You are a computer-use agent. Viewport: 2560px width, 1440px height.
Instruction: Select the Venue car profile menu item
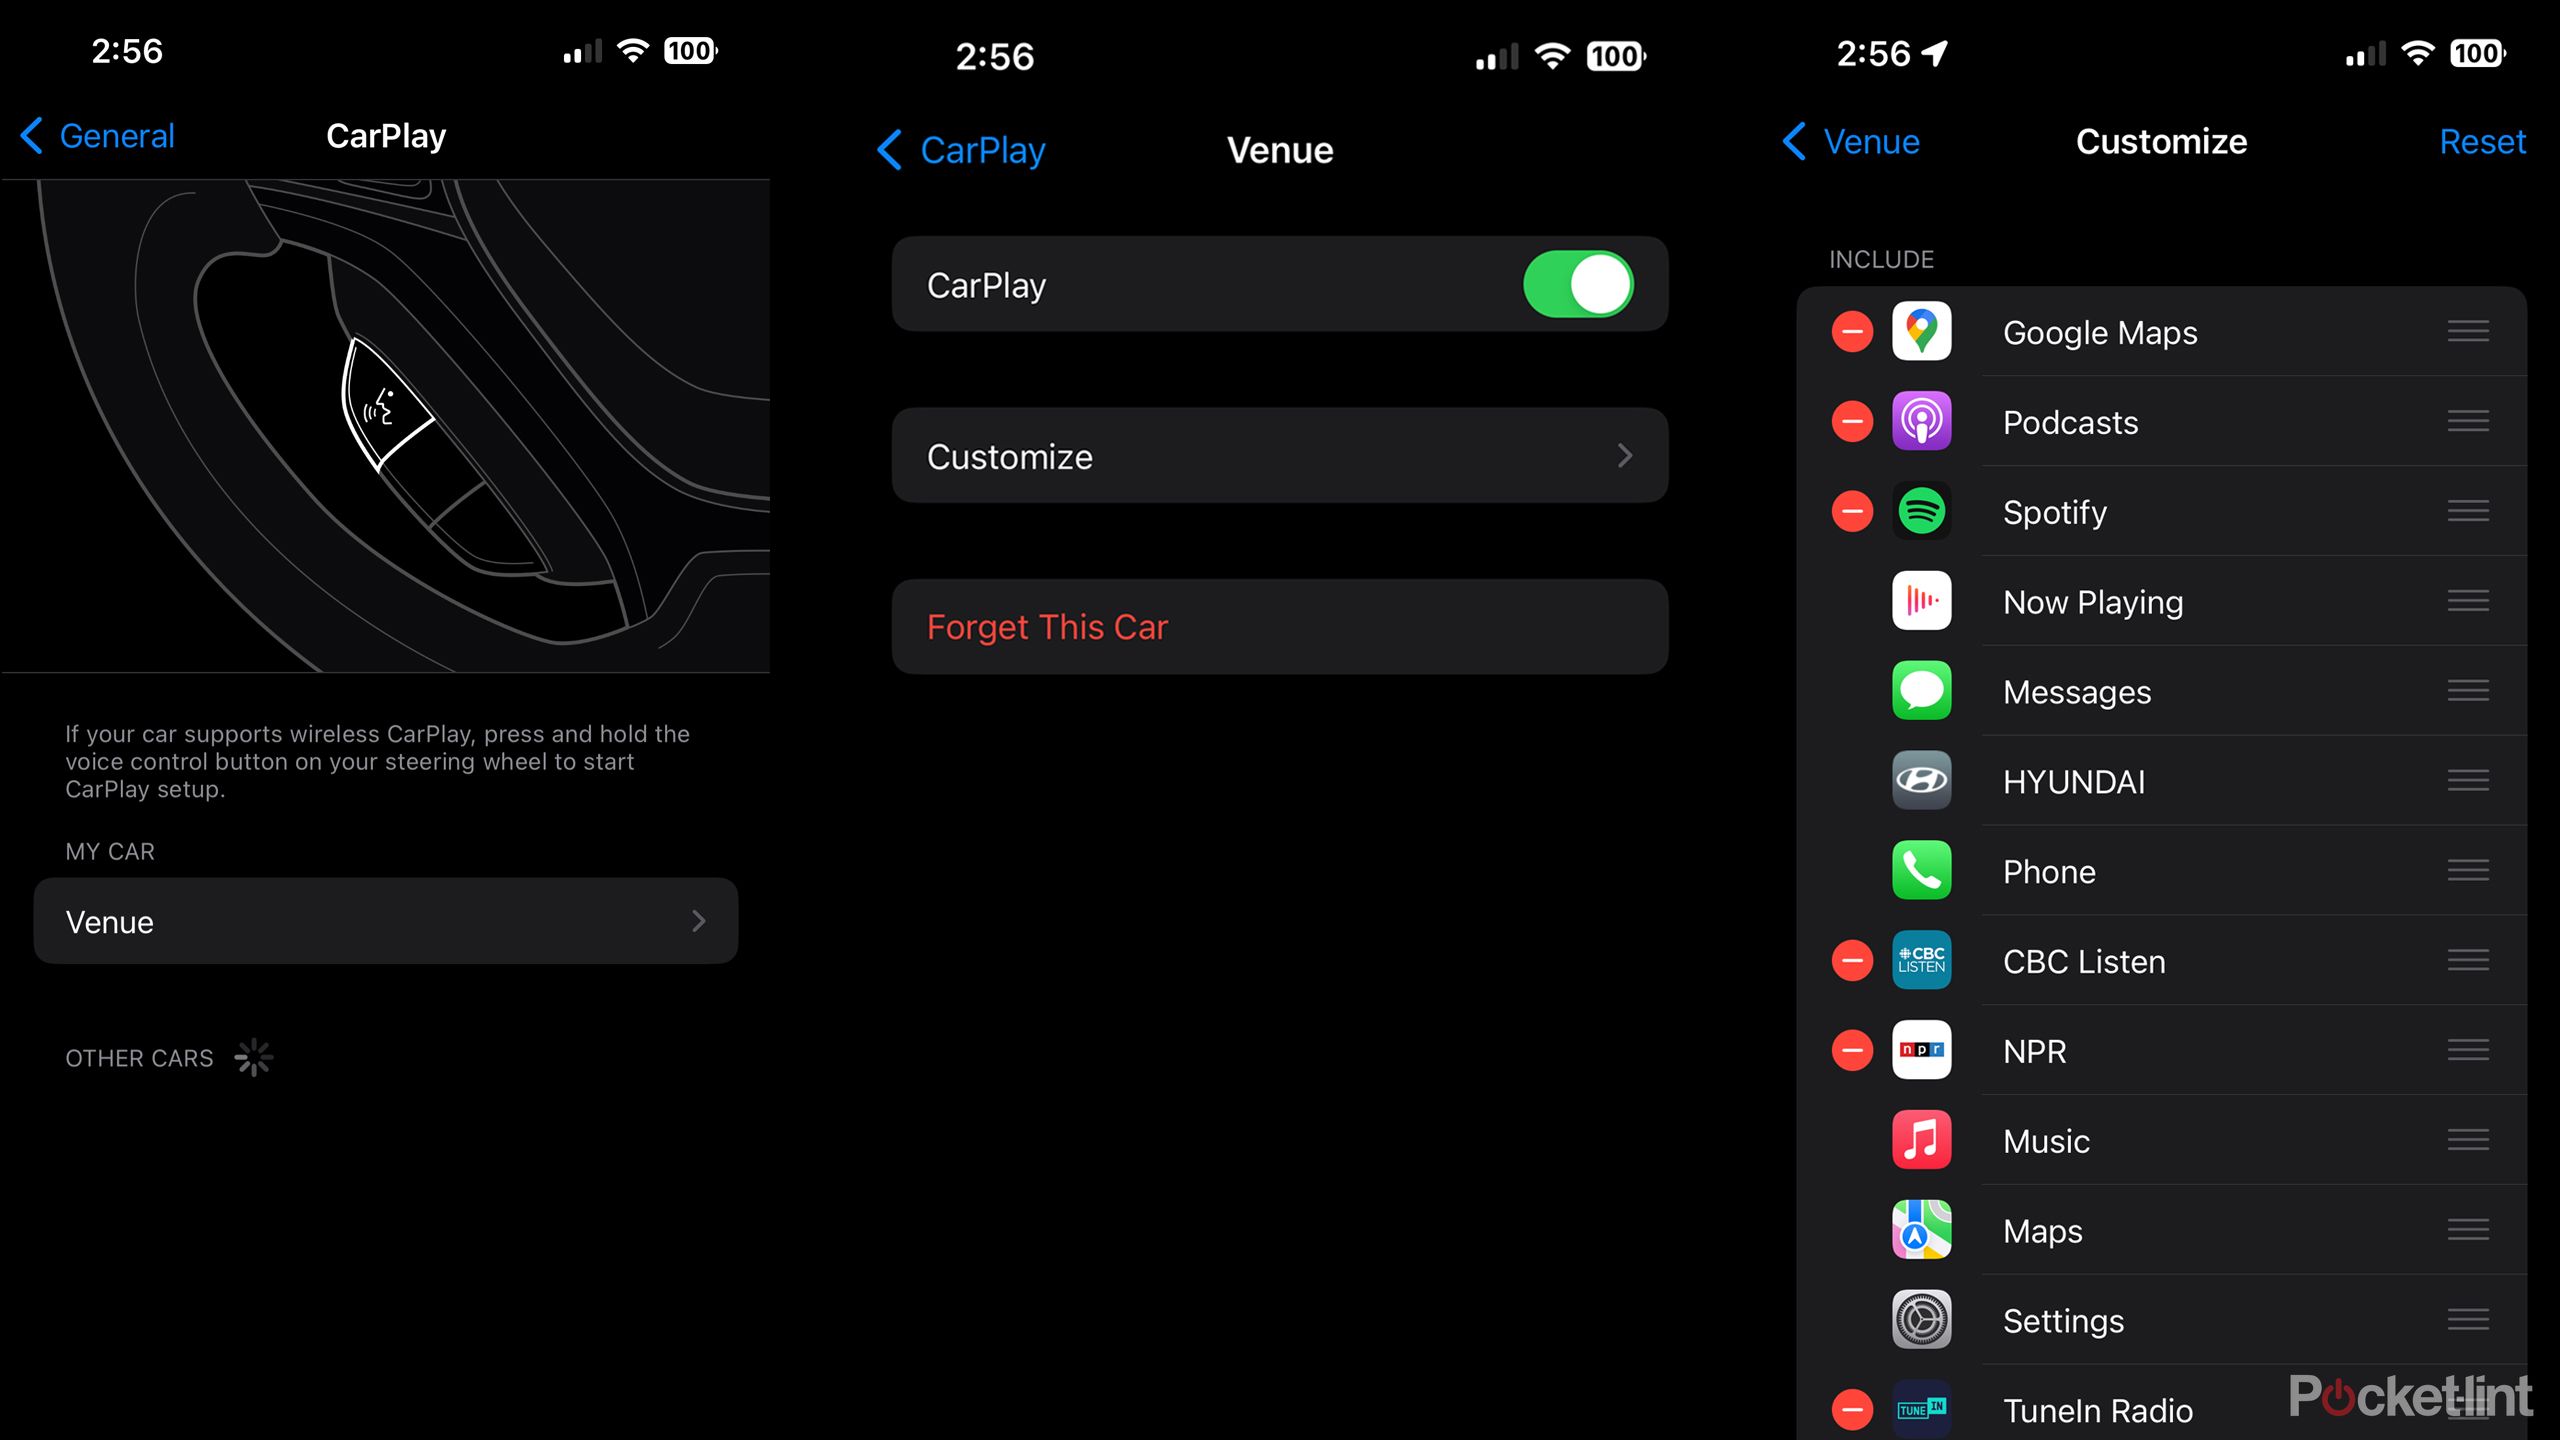click(x=383, y=921)
